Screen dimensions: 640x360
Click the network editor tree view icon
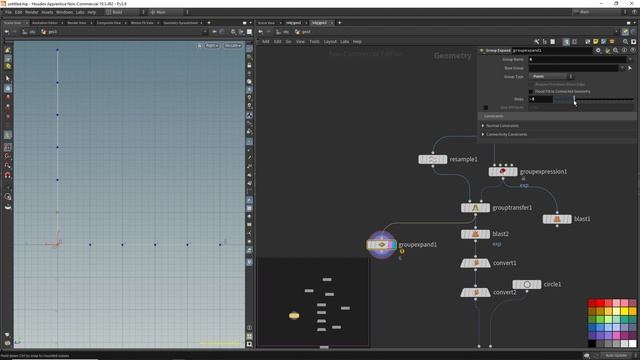544,42
